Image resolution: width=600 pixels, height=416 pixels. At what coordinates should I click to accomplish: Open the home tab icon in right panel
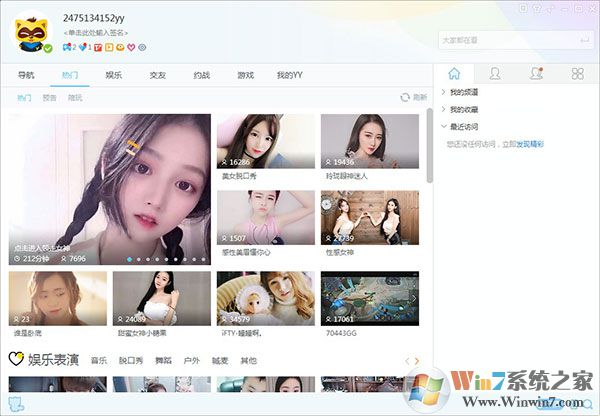pos(455,74)
